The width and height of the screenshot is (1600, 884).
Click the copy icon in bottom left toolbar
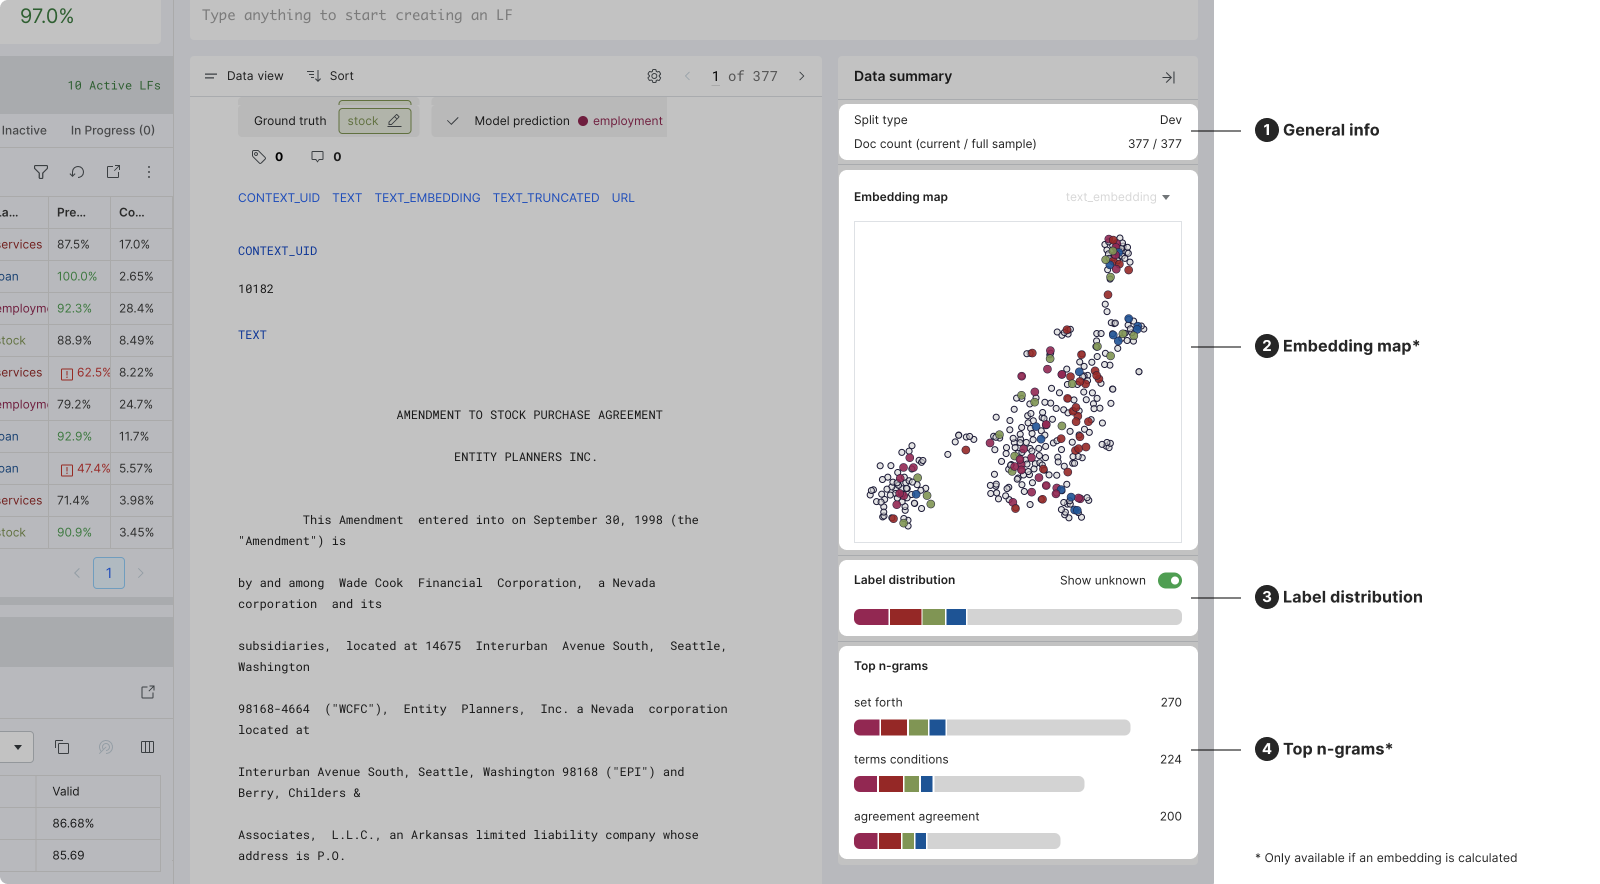(x=62, y=747)
